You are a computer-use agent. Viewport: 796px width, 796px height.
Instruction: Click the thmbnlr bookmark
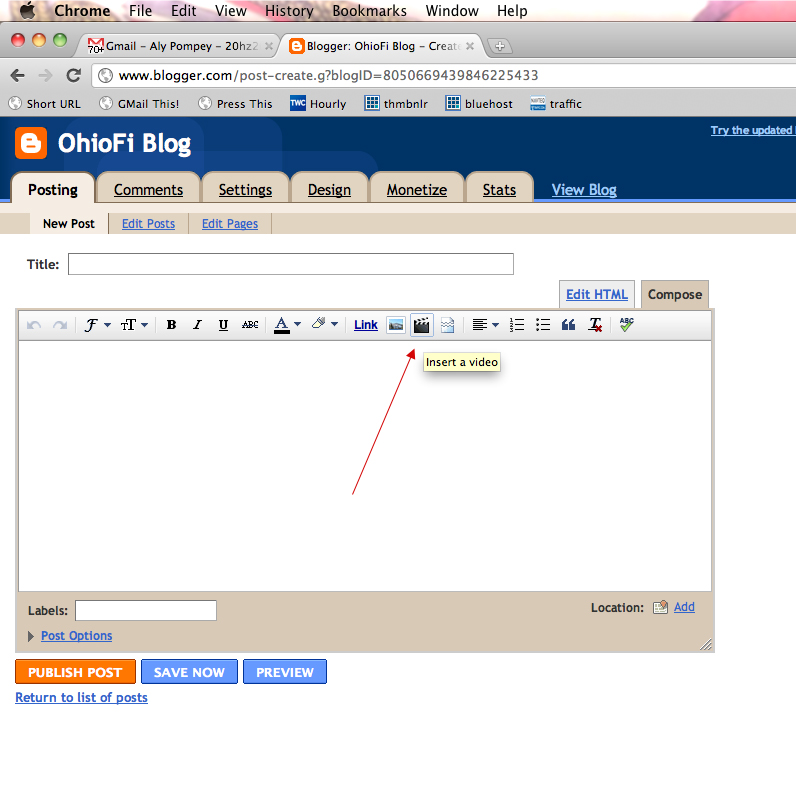(396, 104)
